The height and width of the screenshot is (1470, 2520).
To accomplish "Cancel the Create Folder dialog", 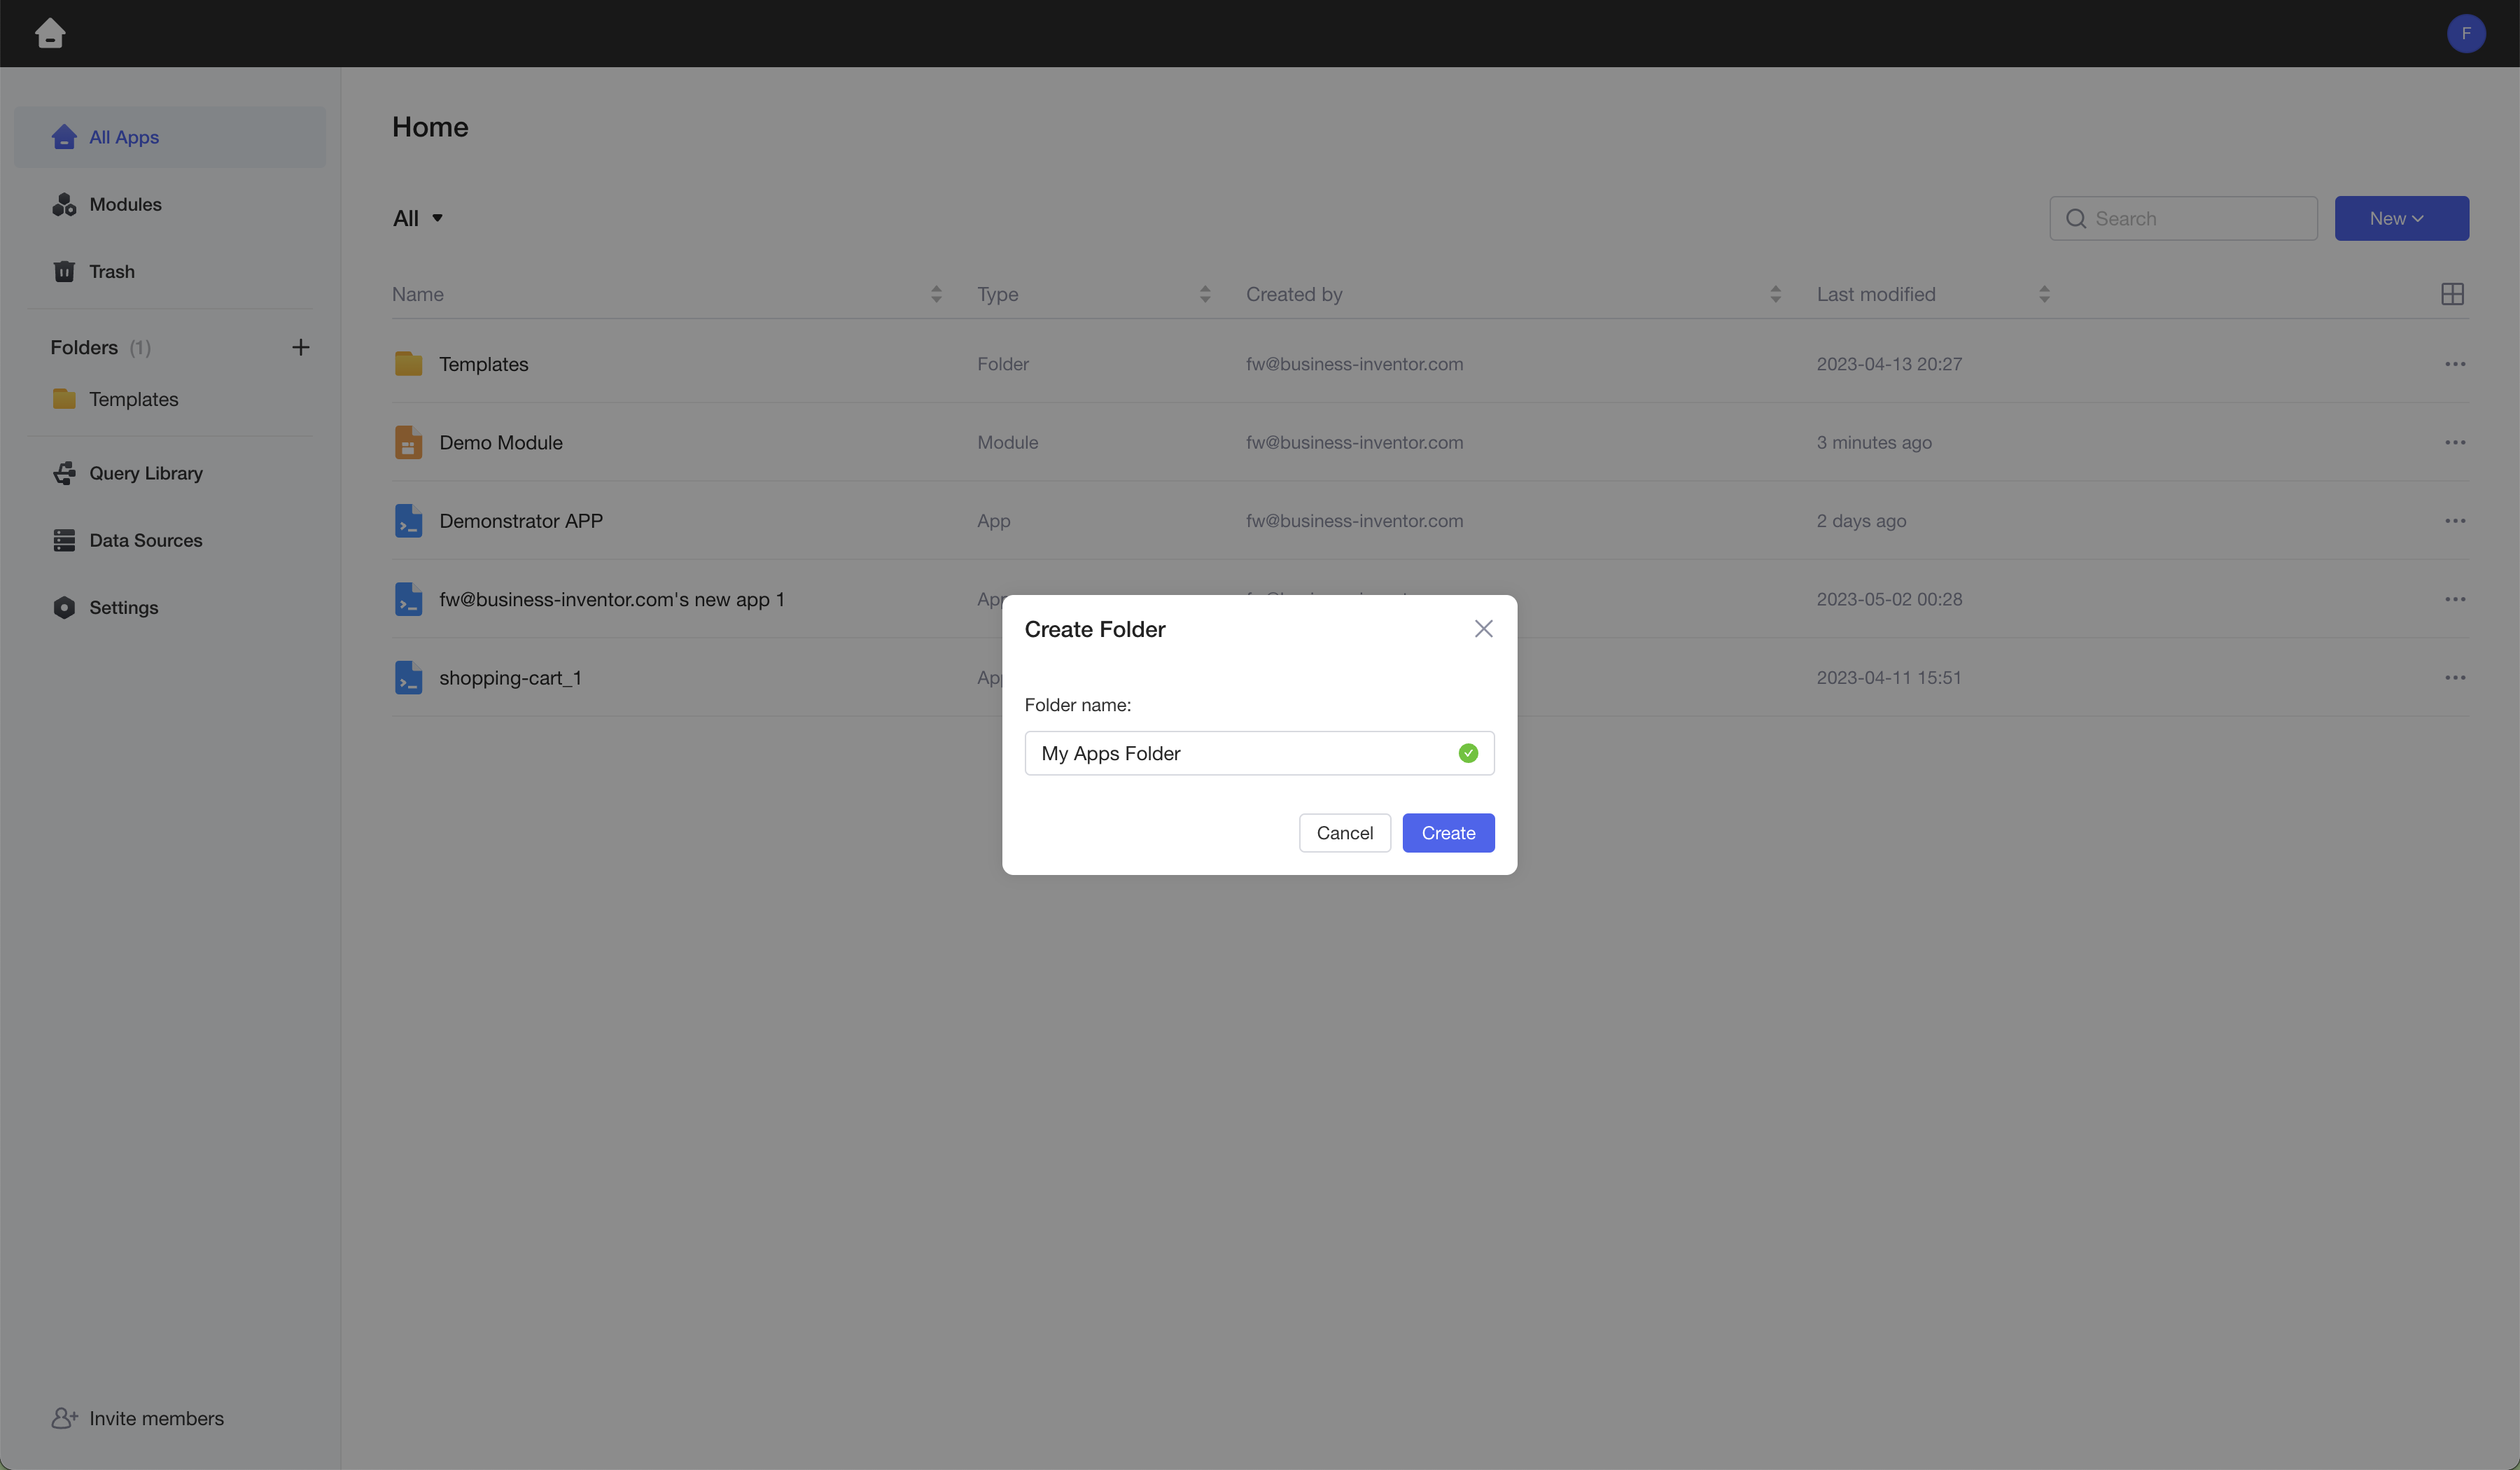I will tap(1344, 833).
